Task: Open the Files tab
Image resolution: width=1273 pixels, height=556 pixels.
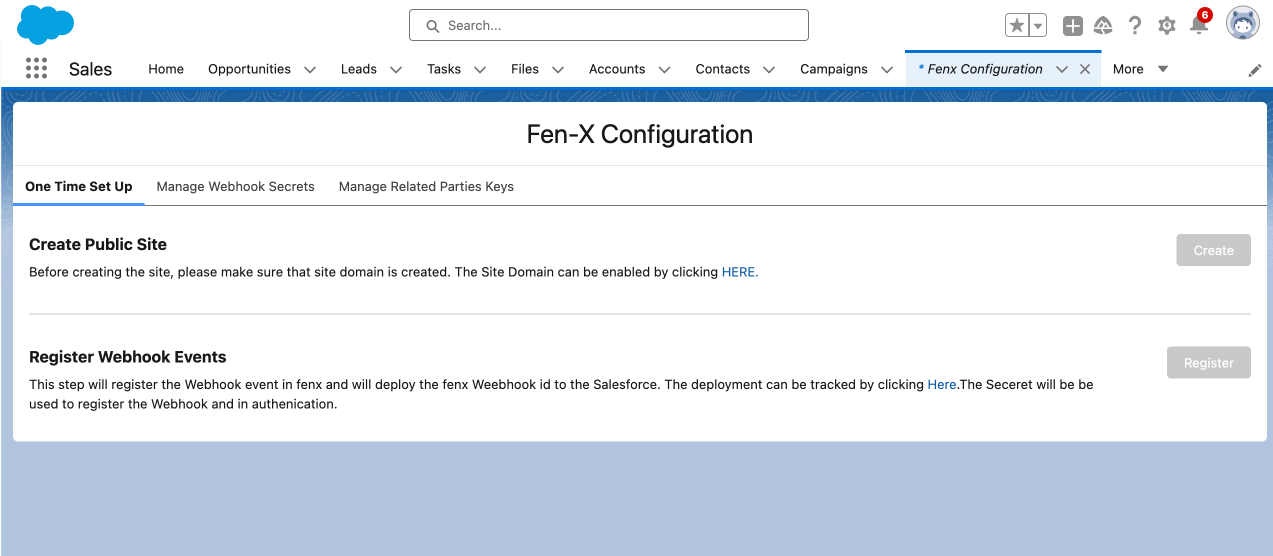Action: pos(525,69)
